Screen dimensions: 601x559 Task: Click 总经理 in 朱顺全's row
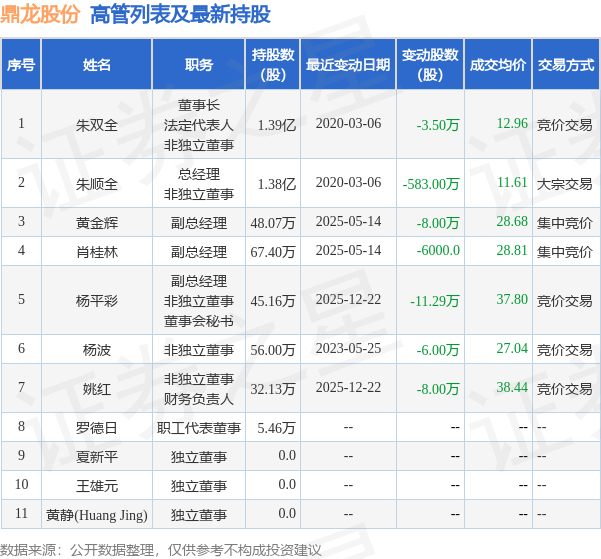pos(199,174)
